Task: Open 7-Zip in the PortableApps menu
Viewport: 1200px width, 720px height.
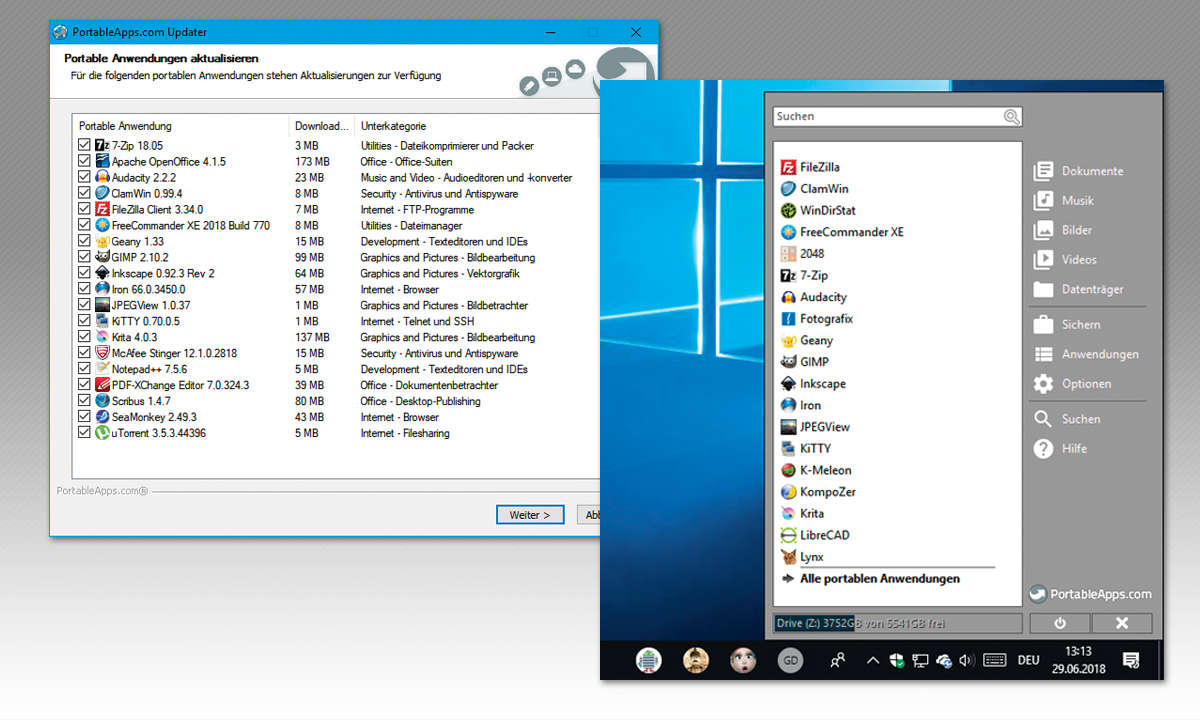Action: coord(804,275)
